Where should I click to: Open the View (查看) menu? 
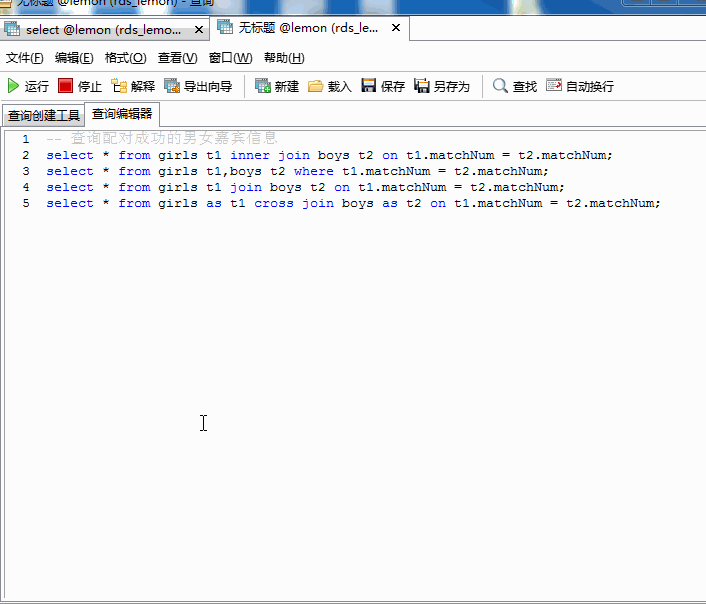coord(177,58)
